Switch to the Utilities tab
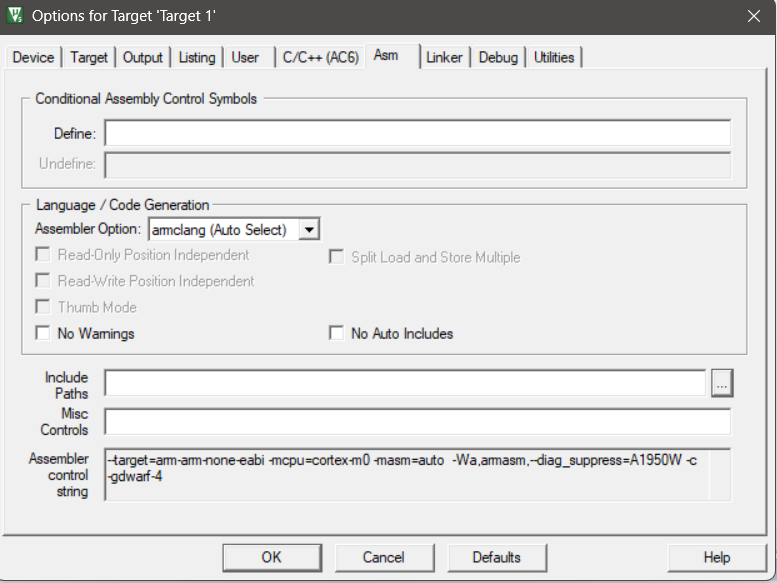The height and width of the screenshot is (583, 777). (x=554, y=58)
